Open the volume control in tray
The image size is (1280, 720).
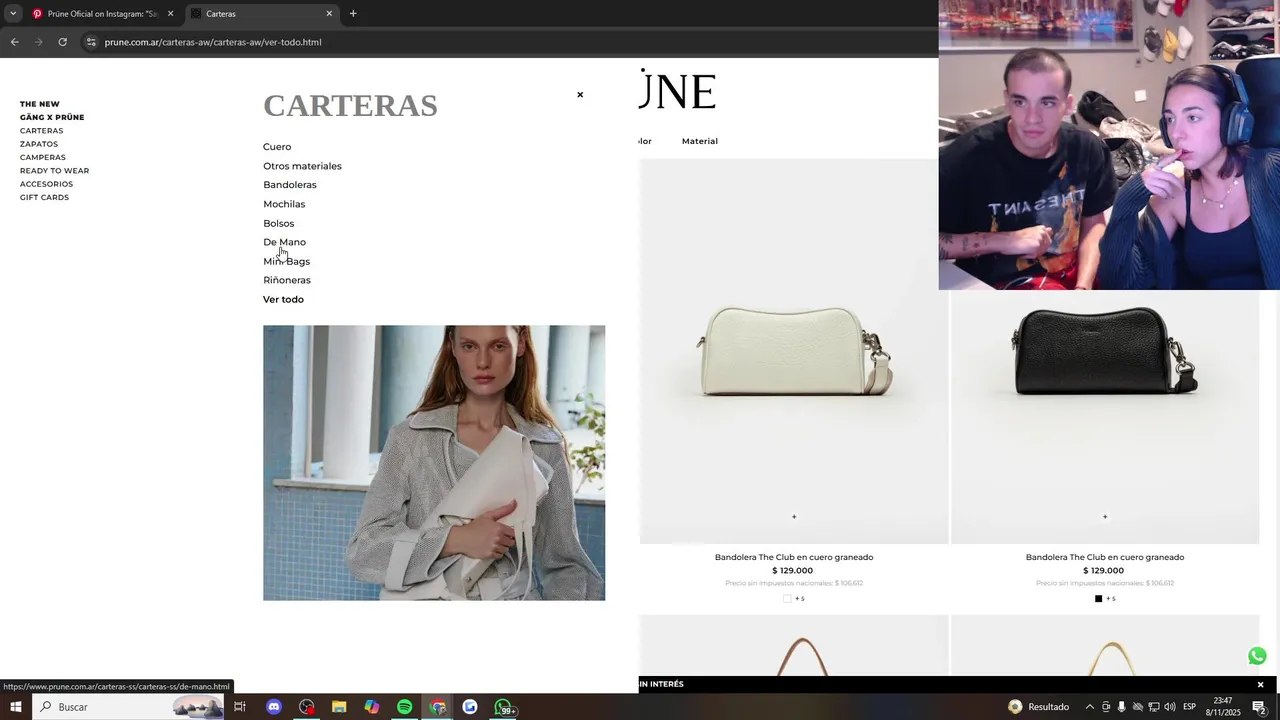tap(1169, 707)
